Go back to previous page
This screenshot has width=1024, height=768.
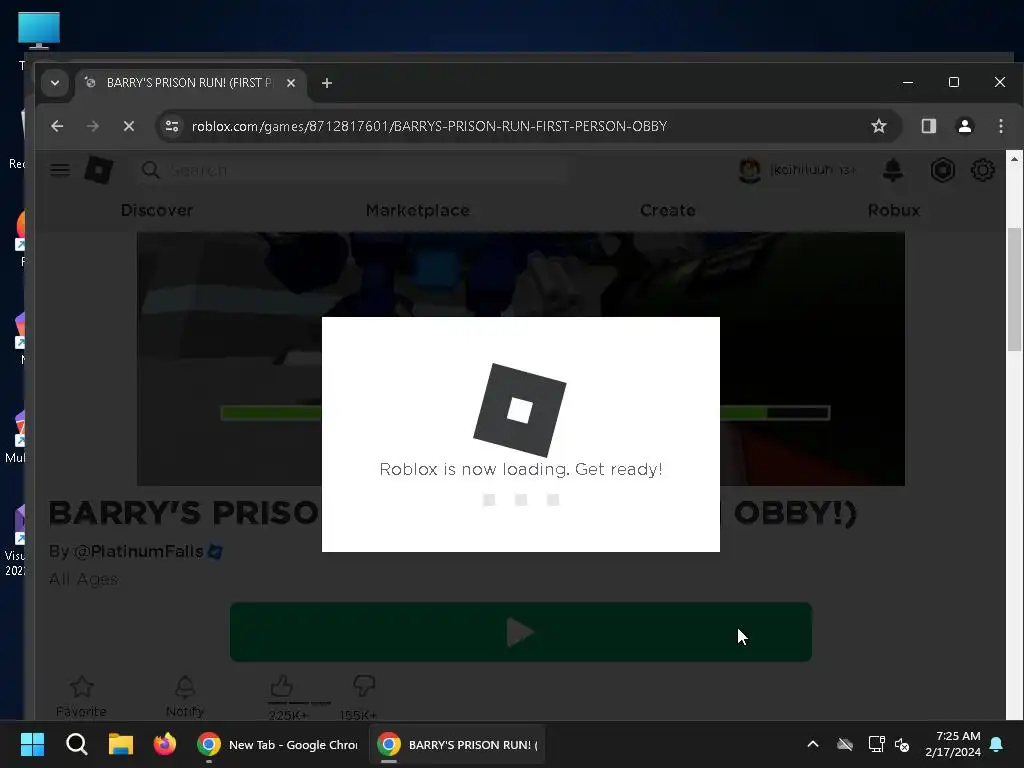click(x=57, y=126)
